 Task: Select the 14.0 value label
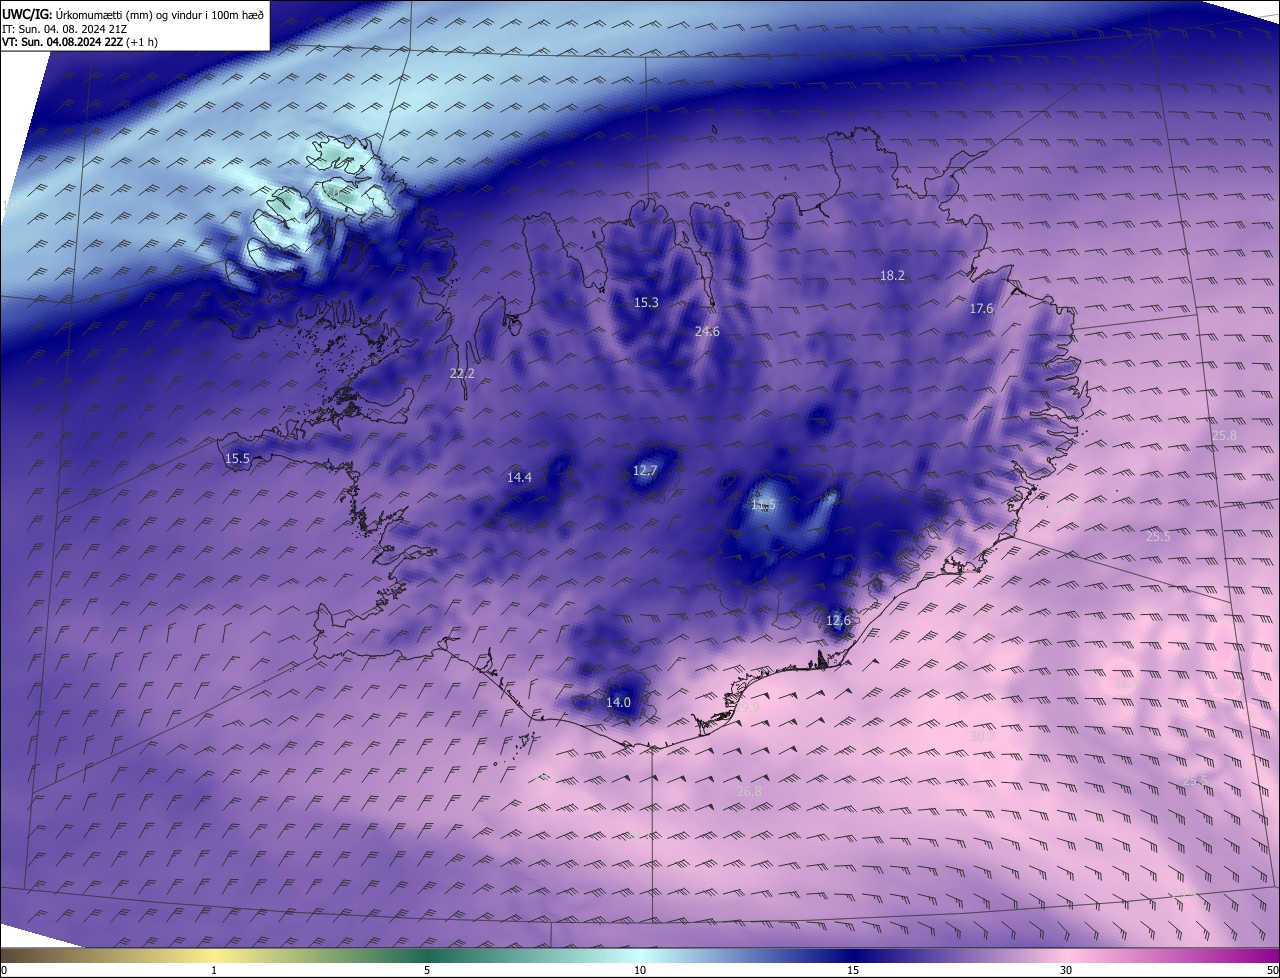pyautogui.click(x=618, y=702)
